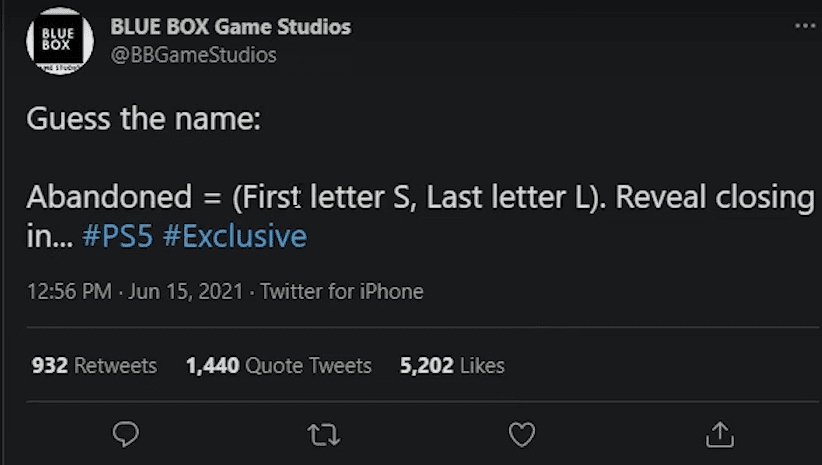Open the Twitter for iPhone source link

[342, 291]
